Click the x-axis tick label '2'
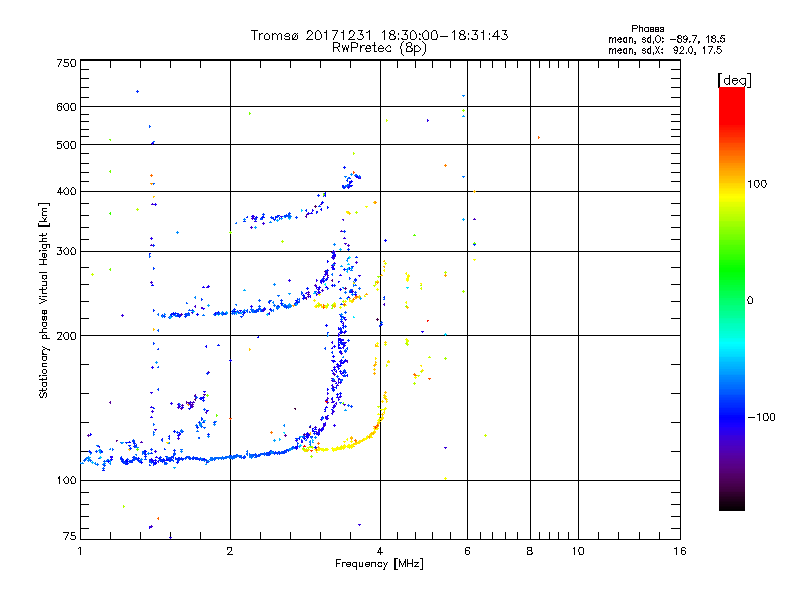Screen dimensions: 800x600 point(230,551)
